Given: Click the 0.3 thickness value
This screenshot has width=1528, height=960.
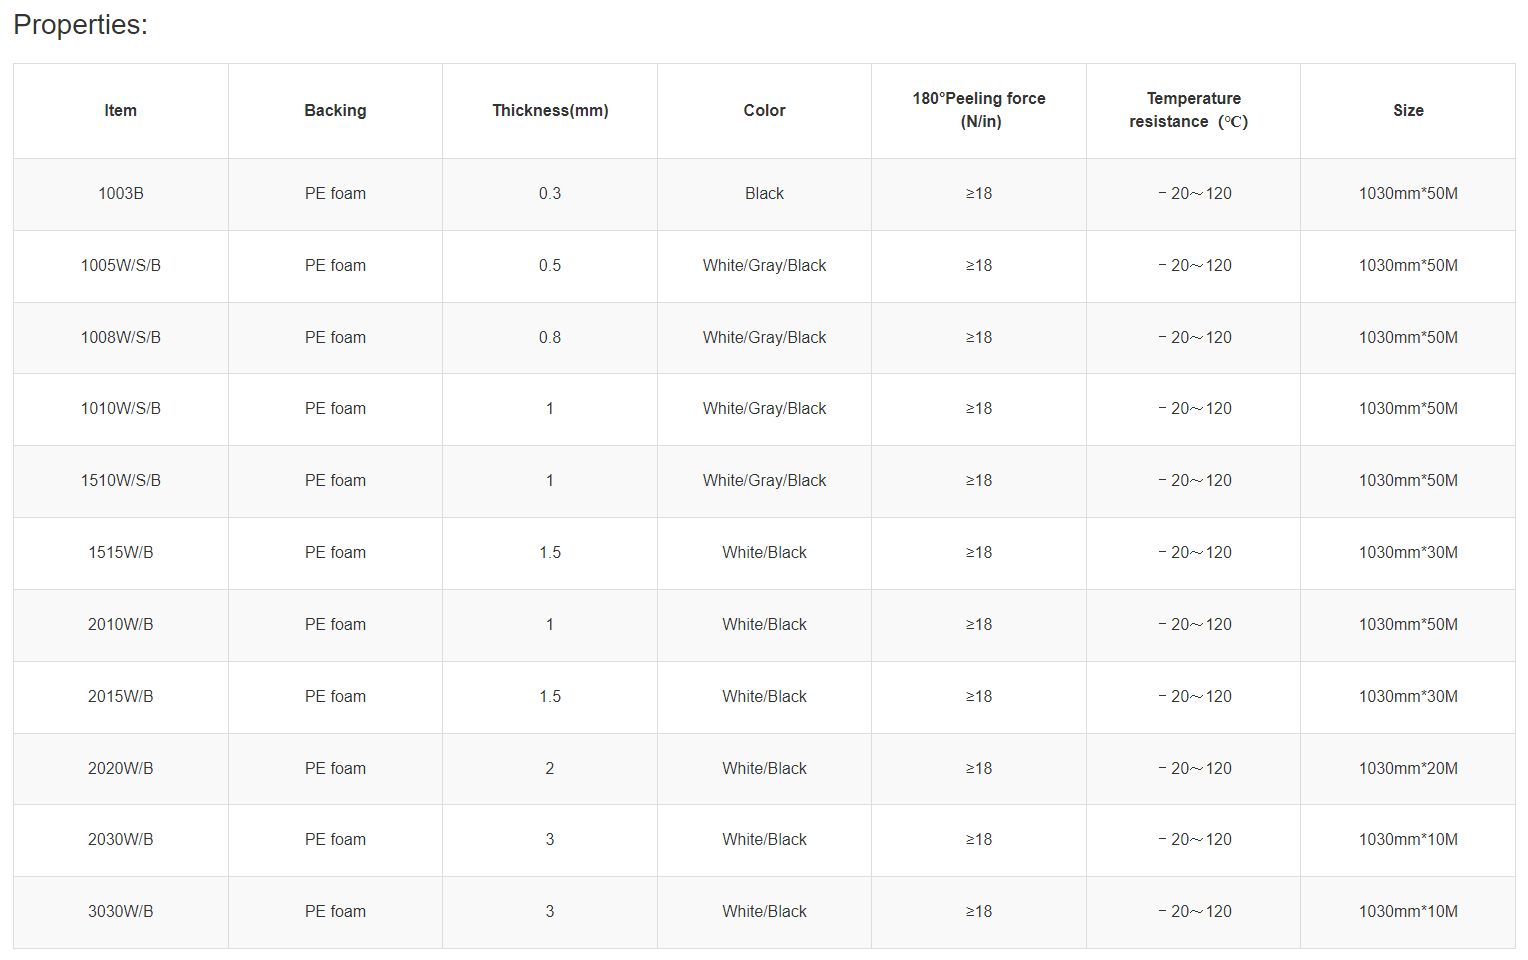Looking at the screenshot, I should pos(550,193).
